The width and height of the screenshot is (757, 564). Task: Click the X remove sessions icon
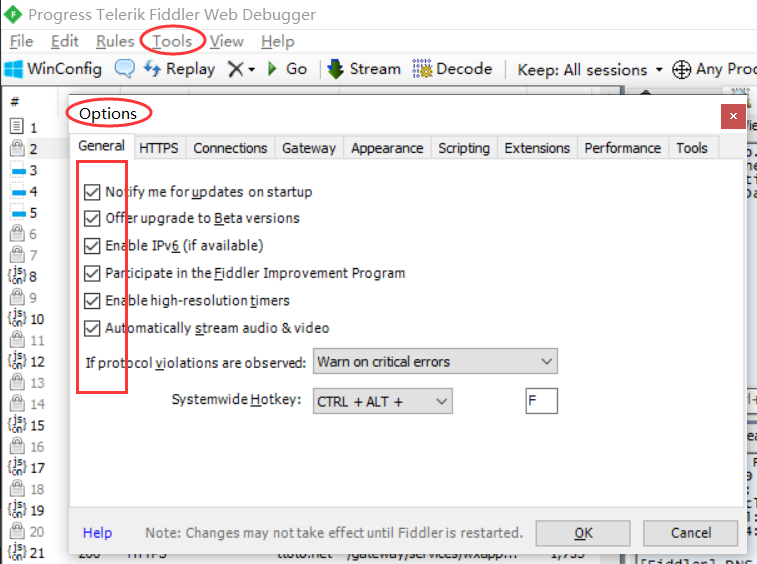[x=236, y=69]
